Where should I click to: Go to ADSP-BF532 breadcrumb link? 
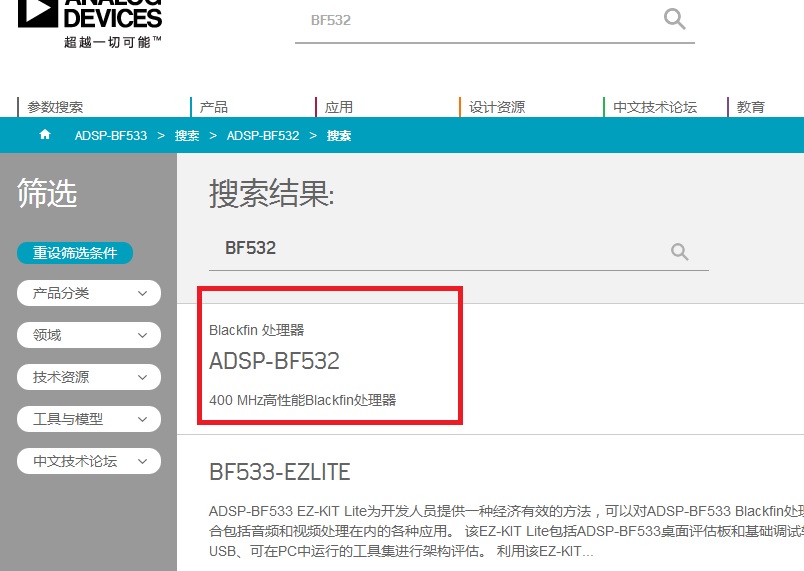click(x=263, y=136)
